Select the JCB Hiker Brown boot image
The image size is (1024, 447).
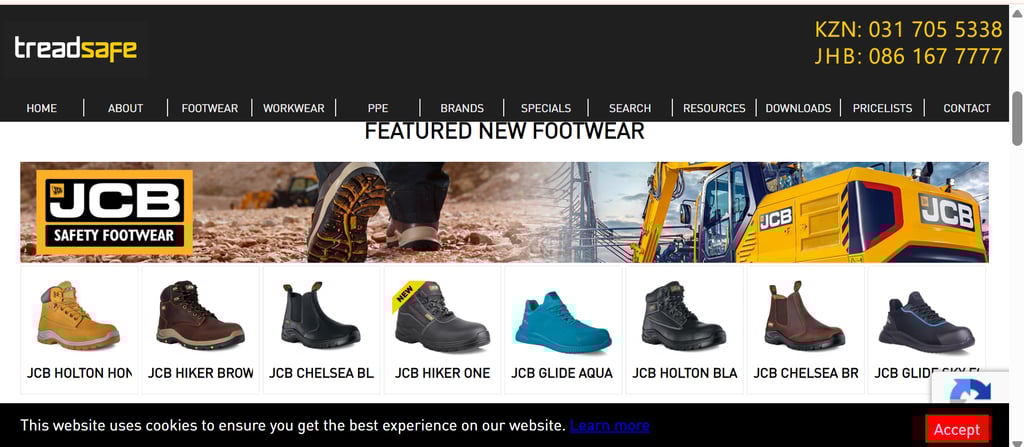pyautogui.click(x=200, y=316)
